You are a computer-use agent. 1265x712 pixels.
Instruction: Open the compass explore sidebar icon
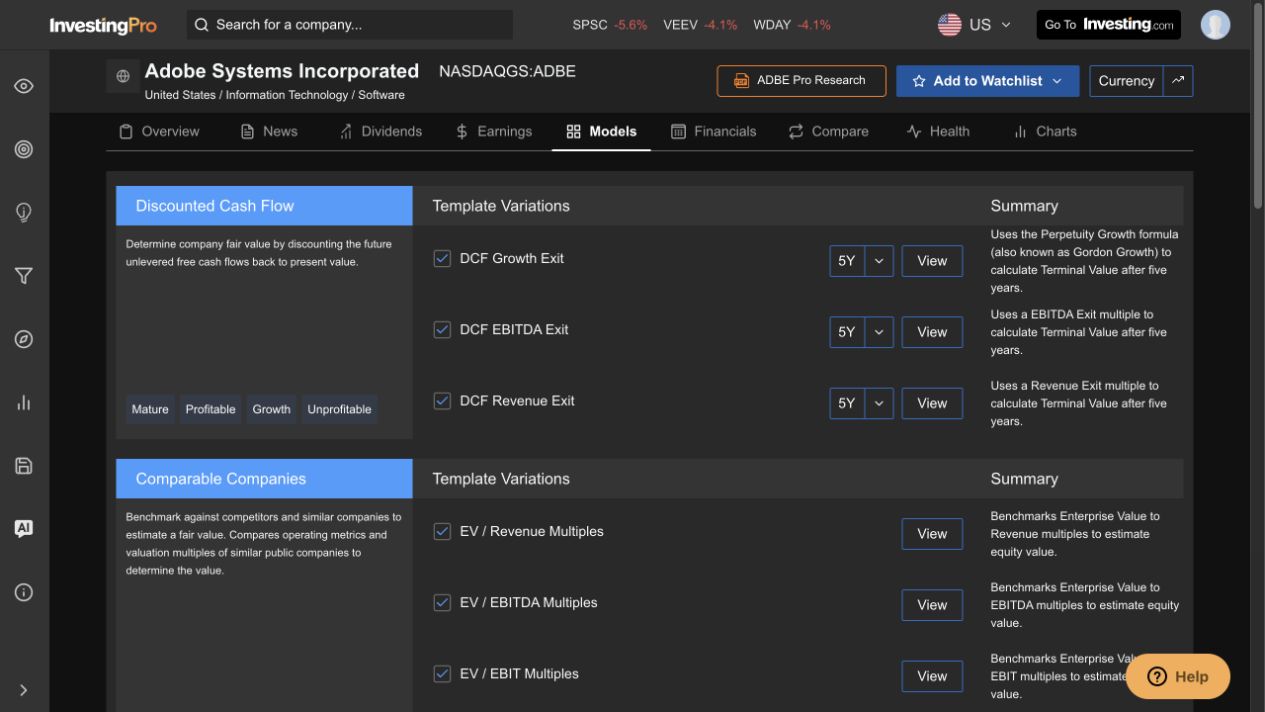point(24,339)
